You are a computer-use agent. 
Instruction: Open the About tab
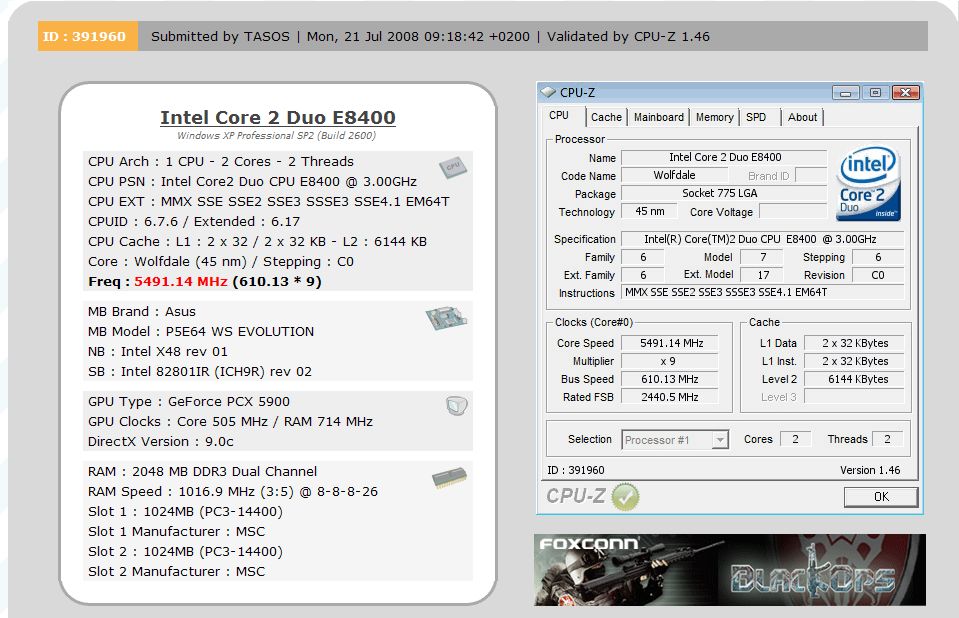(802, 117)
